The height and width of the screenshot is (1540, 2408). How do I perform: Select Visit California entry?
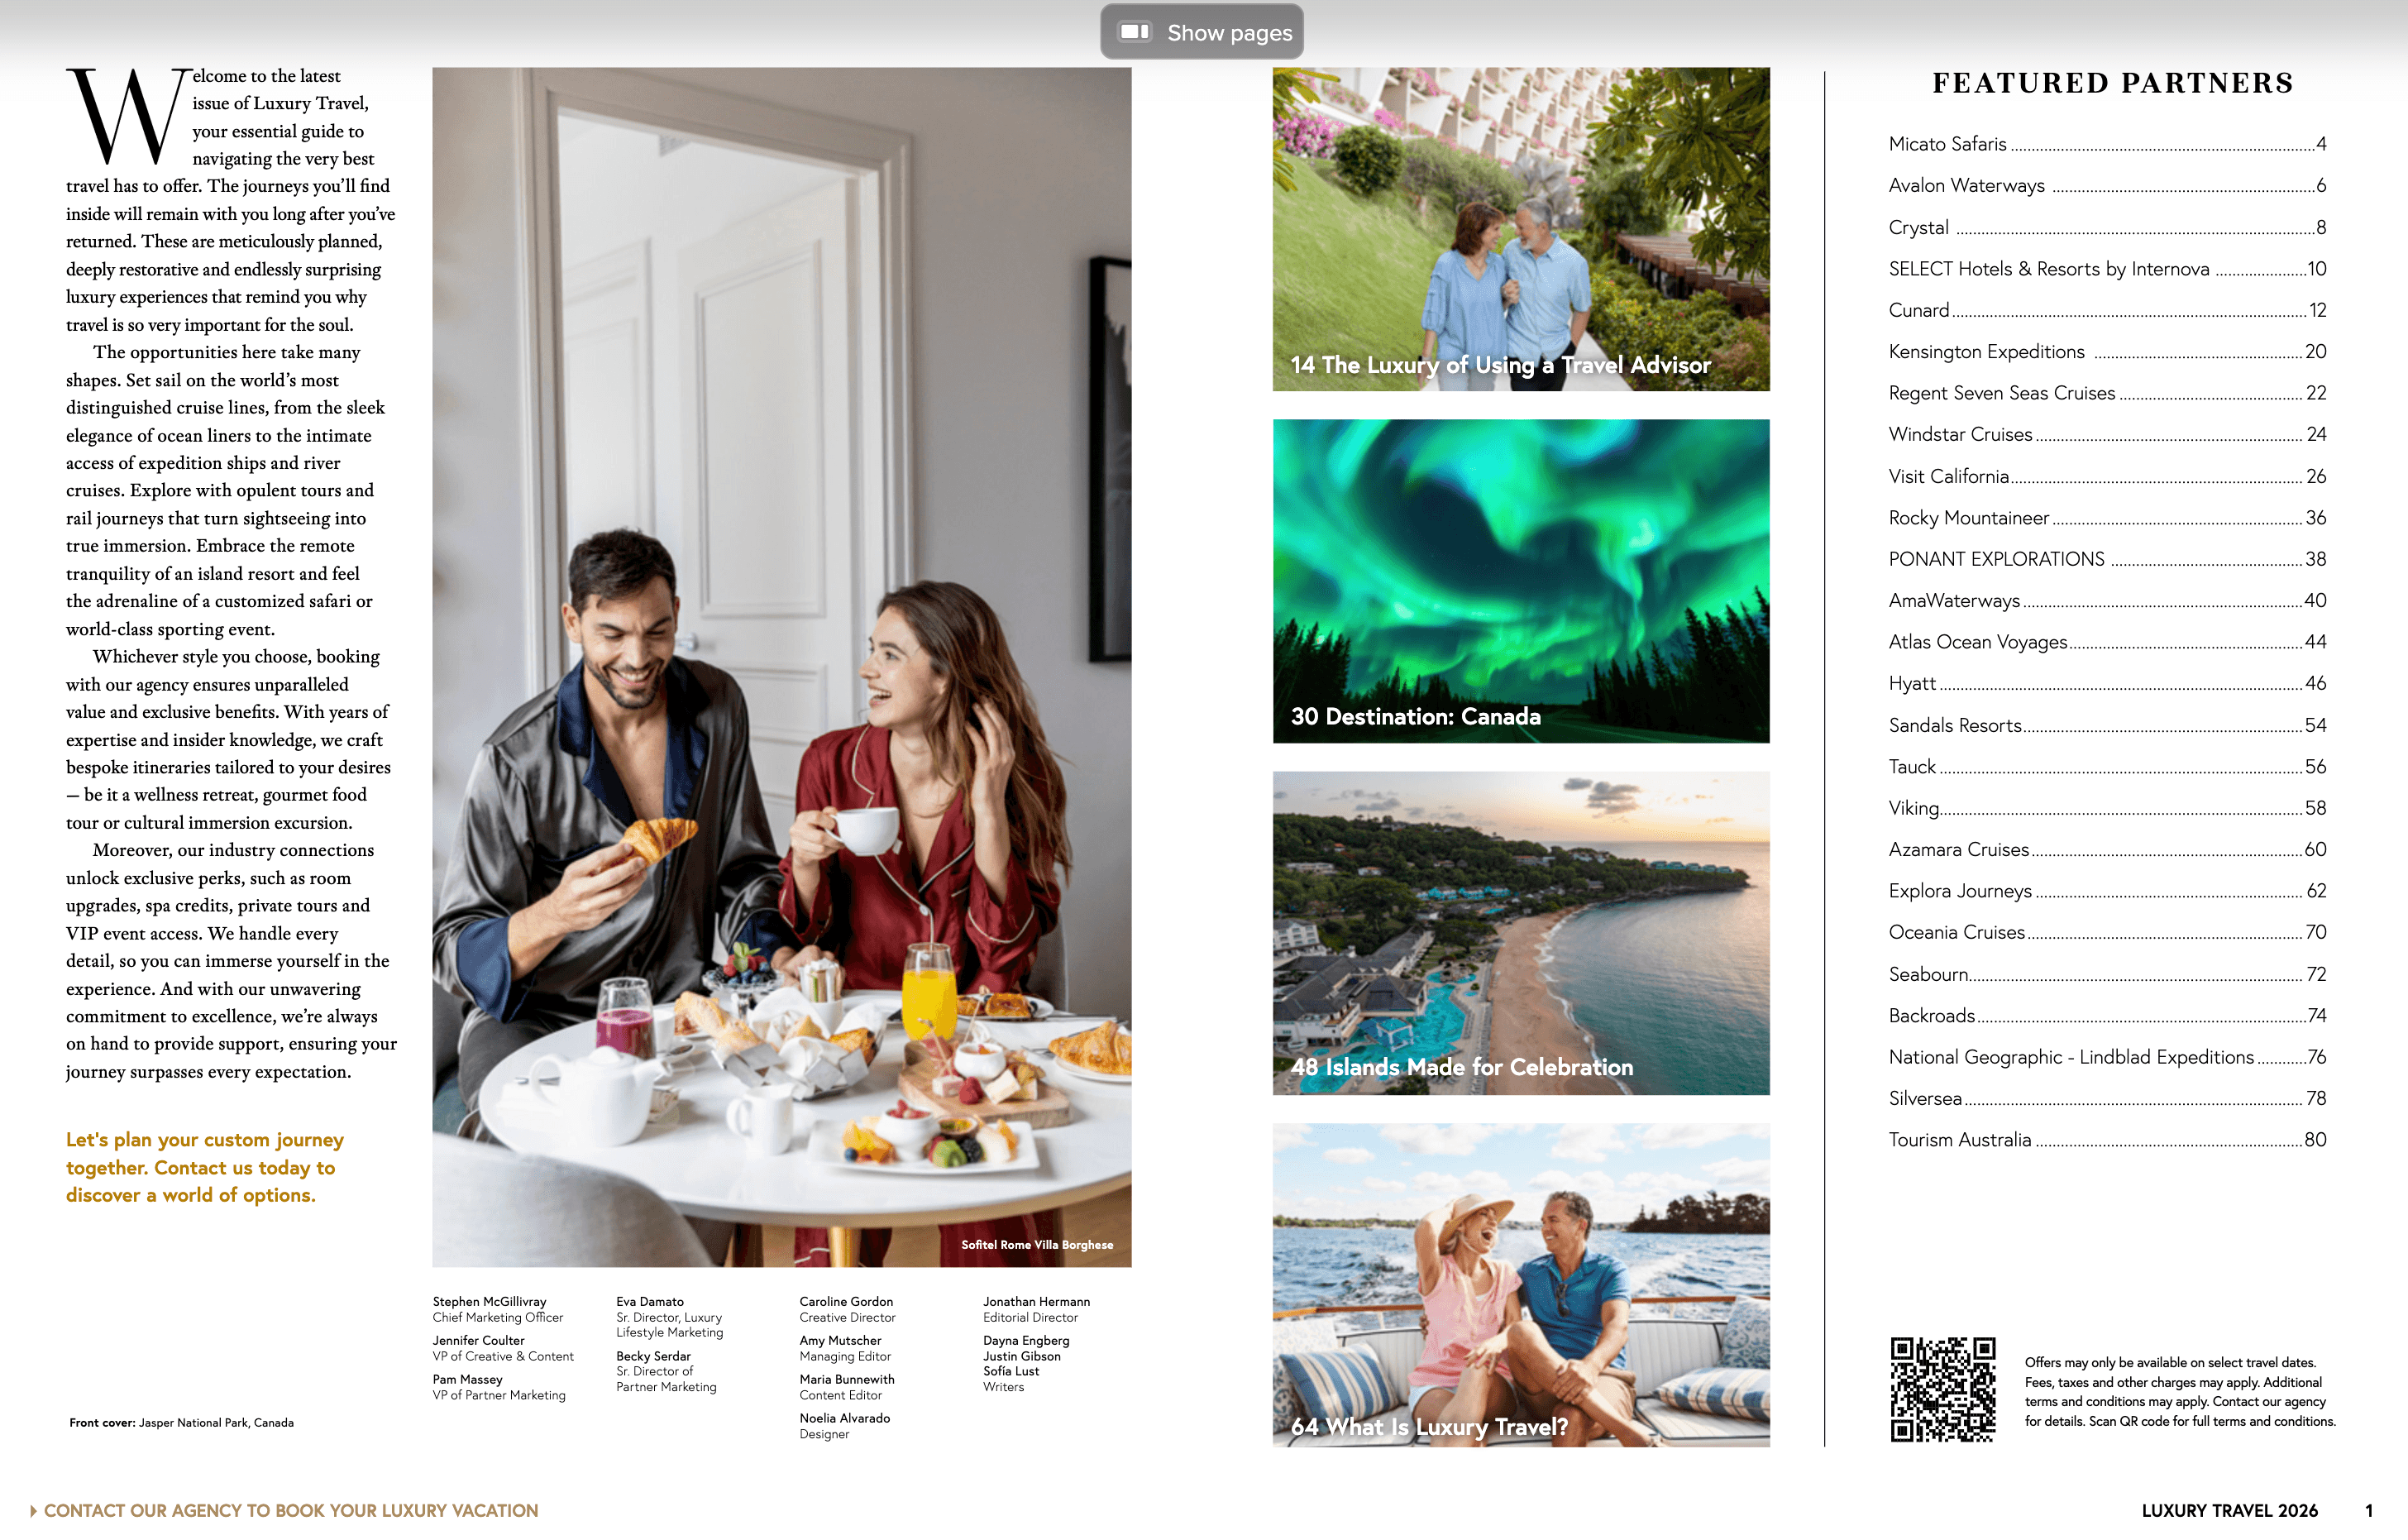tap(2107, 476)
